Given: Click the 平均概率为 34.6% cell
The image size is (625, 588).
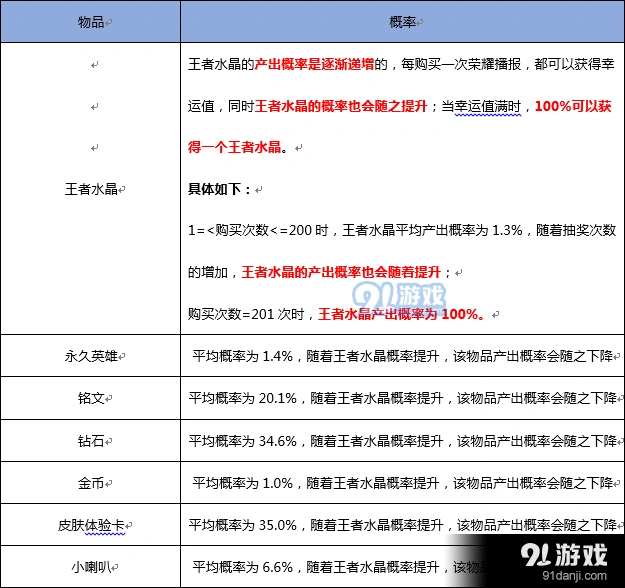Looking at the screenshot, I should click(403, 441).
